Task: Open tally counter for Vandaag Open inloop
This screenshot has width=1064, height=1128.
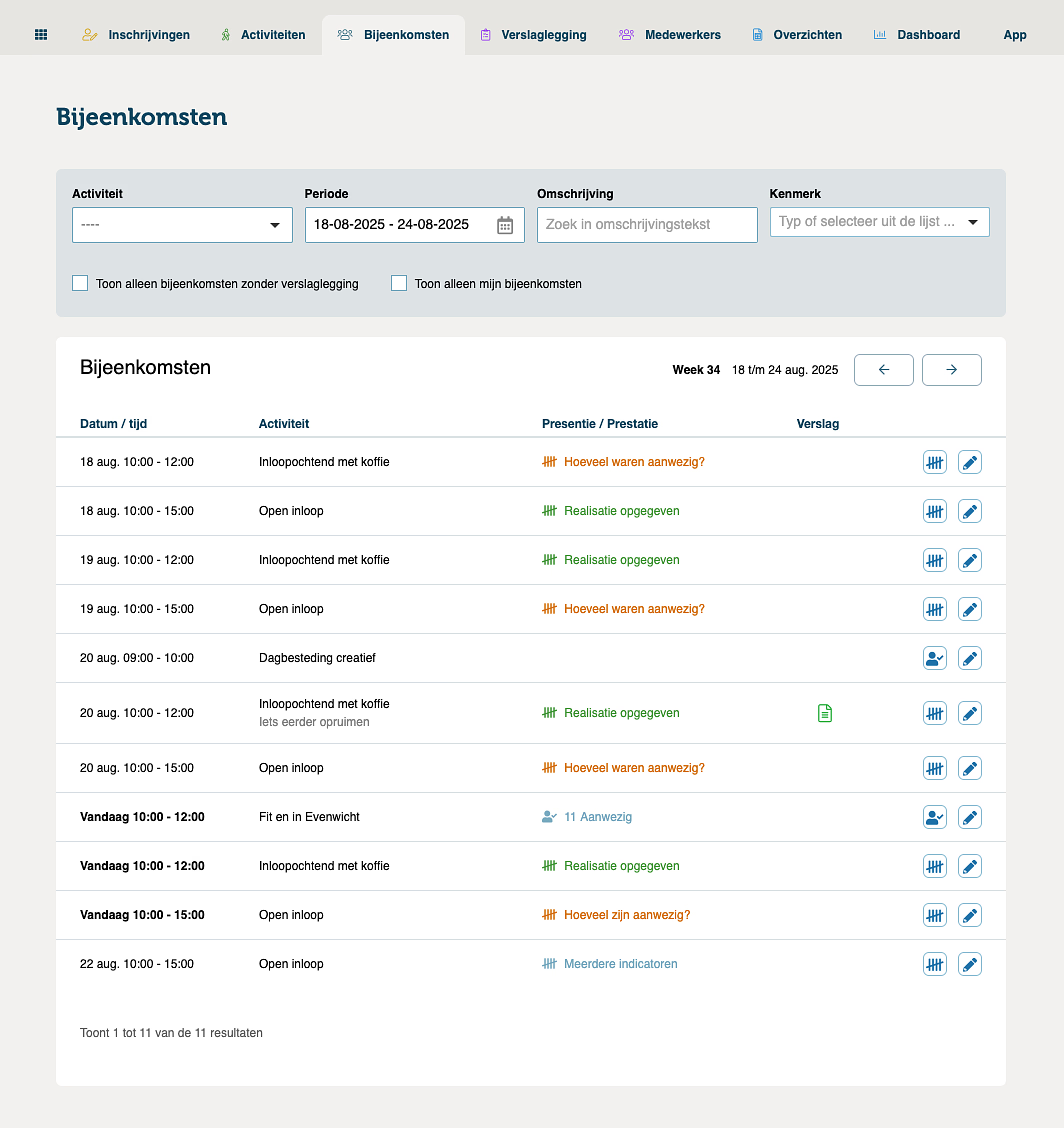Action: point(935,915)
